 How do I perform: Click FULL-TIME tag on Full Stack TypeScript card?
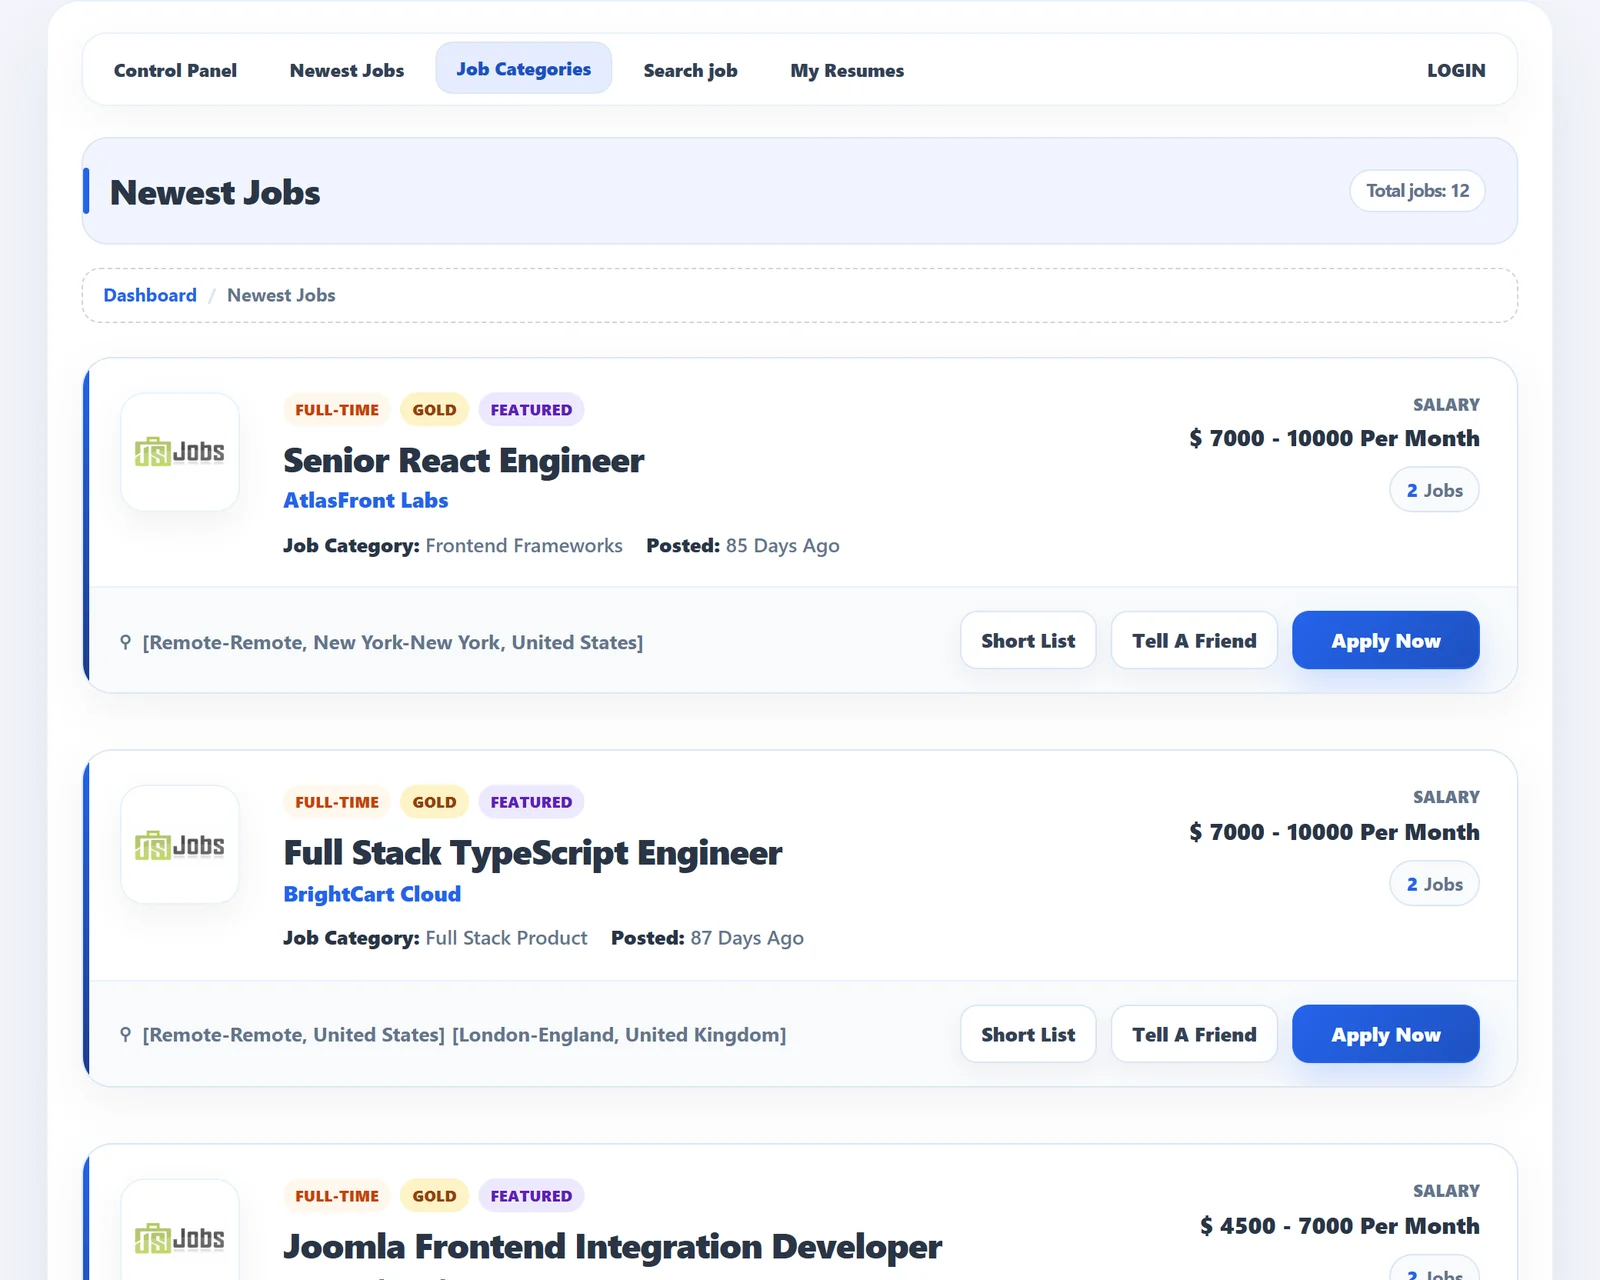(x=337, y=802)
